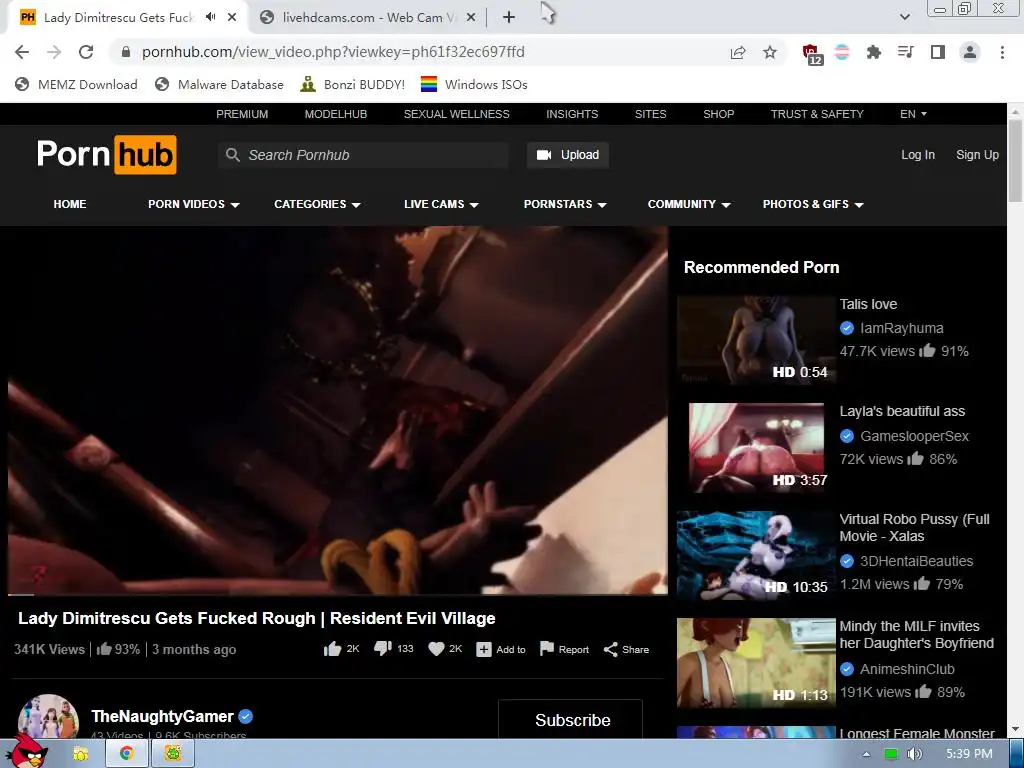Image resolution: width=1024 pixels, height=768 pixels.
Task: Open MODELHUB in the top bar
Action: click(x=336, y=114)
